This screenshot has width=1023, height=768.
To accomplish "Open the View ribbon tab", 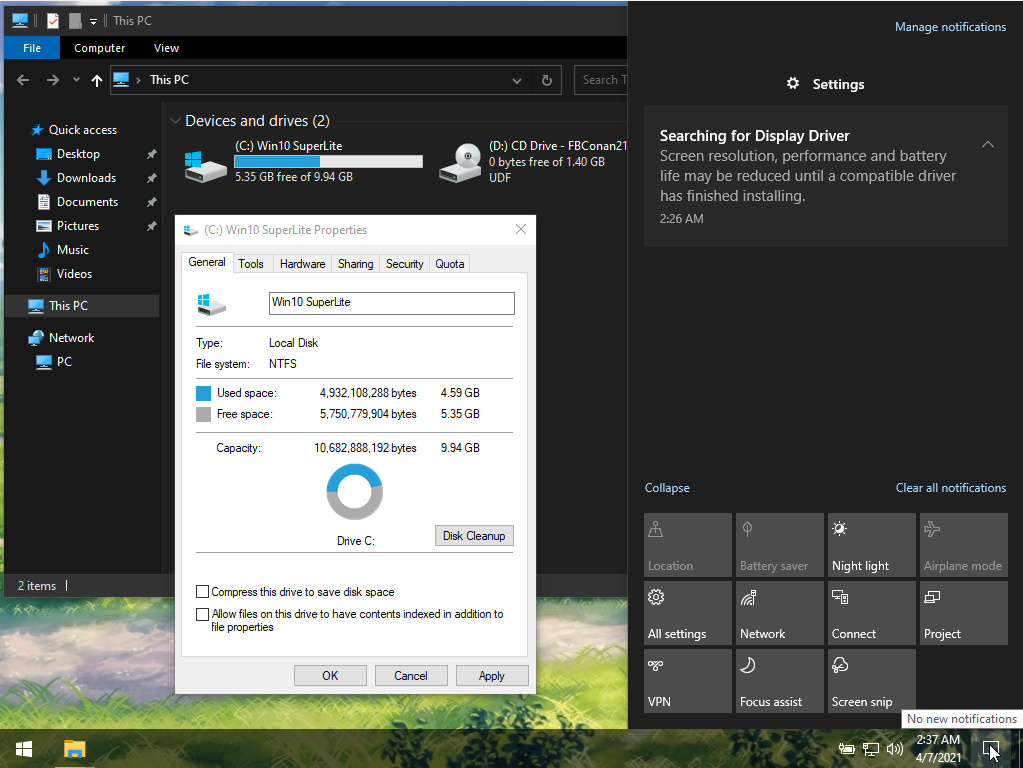I will tap(166, 48).
